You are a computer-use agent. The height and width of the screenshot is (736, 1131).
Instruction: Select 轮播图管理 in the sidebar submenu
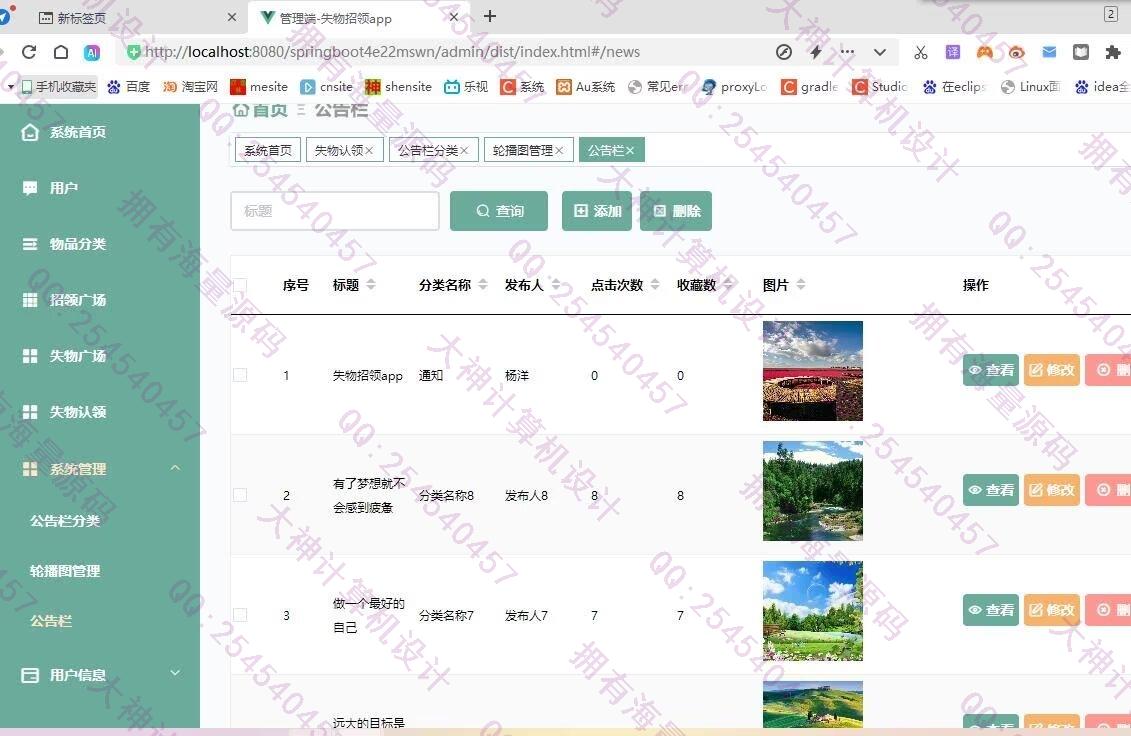(x=65, y=571)
